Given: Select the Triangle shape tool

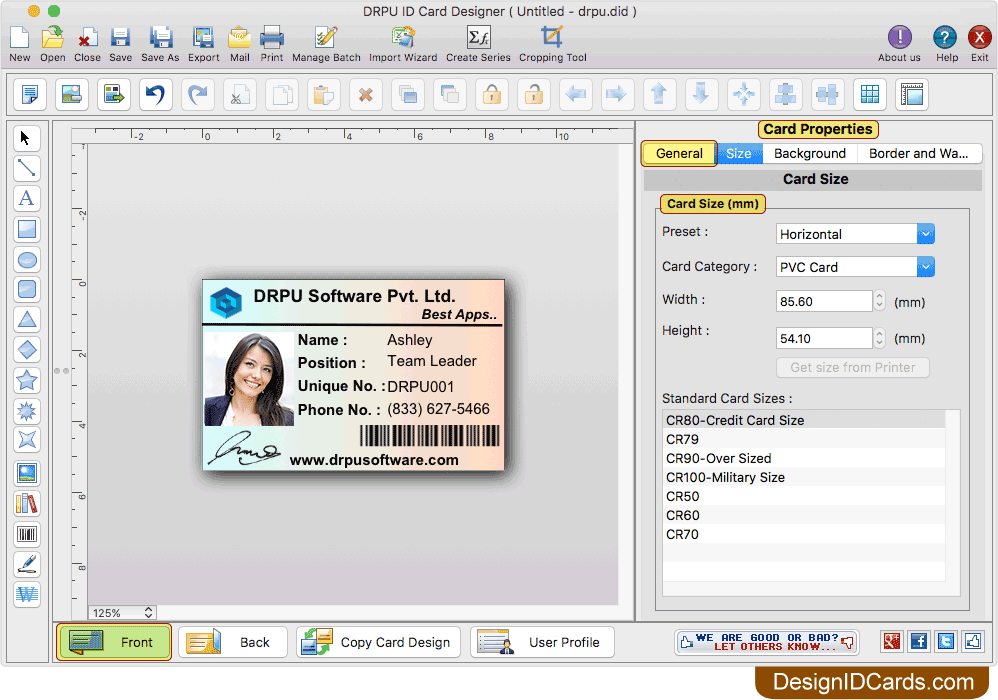Looking at the screenshot, I should (x=26, y=319).
